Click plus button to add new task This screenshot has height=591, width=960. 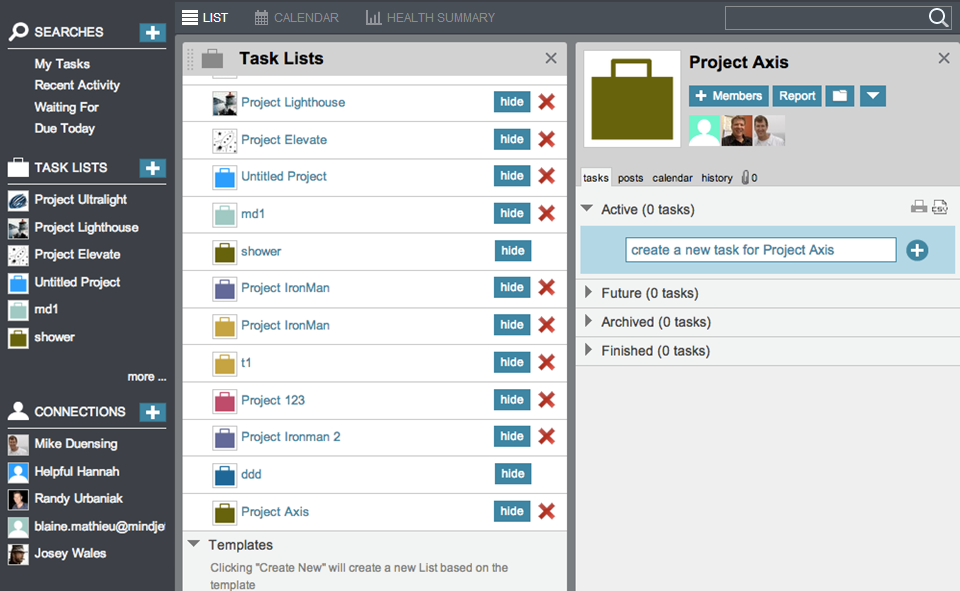pos(917,250)
